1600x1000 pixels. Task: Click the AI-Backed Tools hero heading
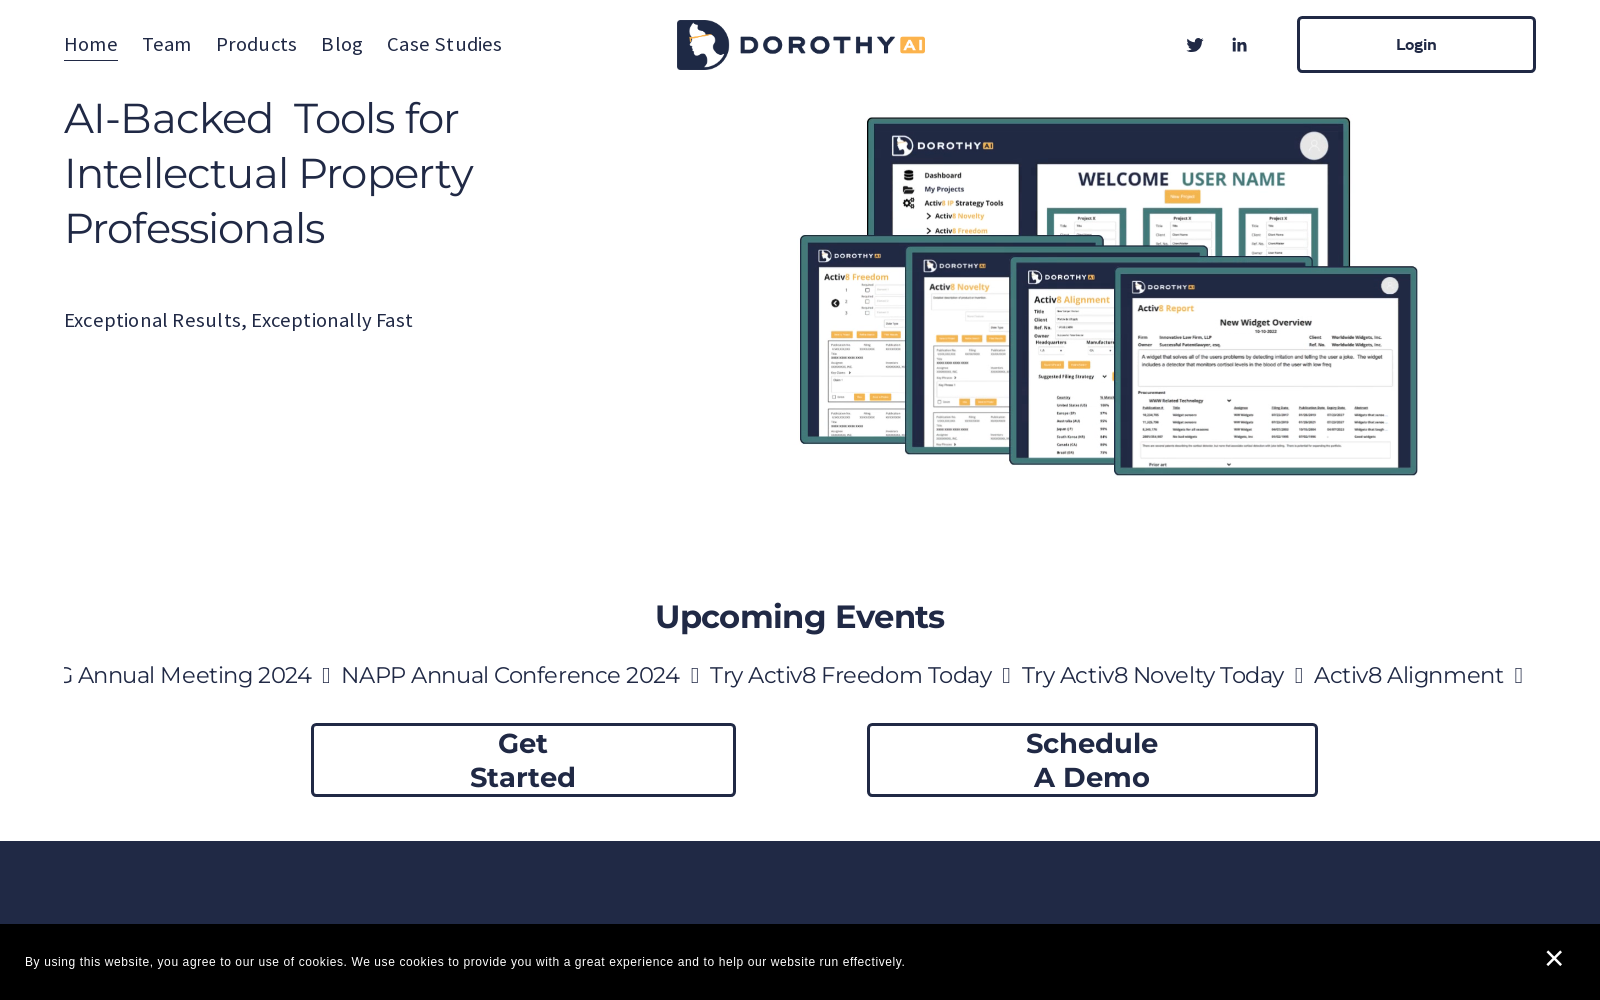pos(268,174)
